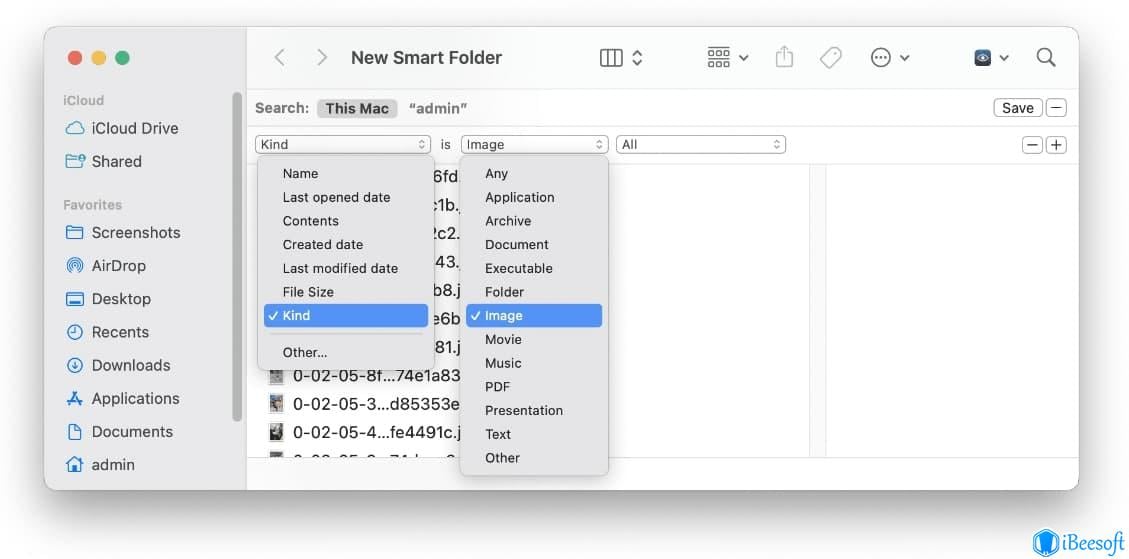Click thumbnail of file 0-02-05-3...d85353e
1129x559 pixels.
pos(276,403)
